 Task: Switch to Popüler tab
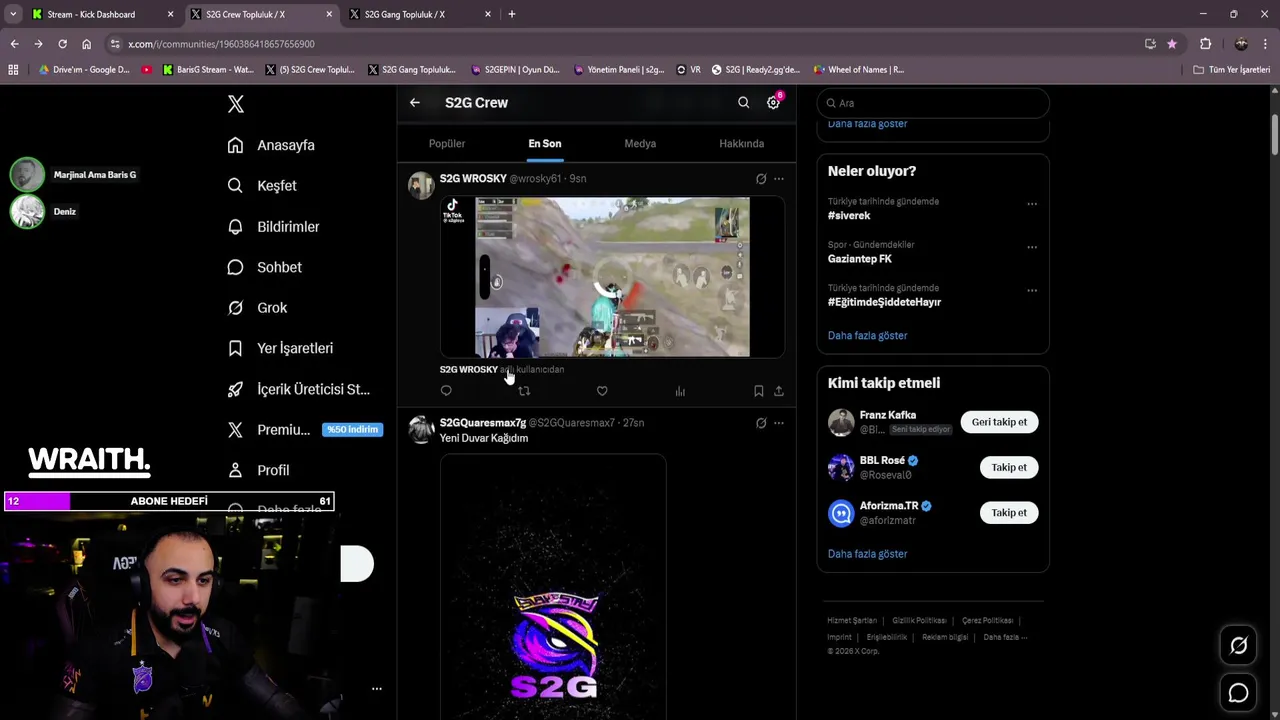pyautogui.click(x=447, y=143)
